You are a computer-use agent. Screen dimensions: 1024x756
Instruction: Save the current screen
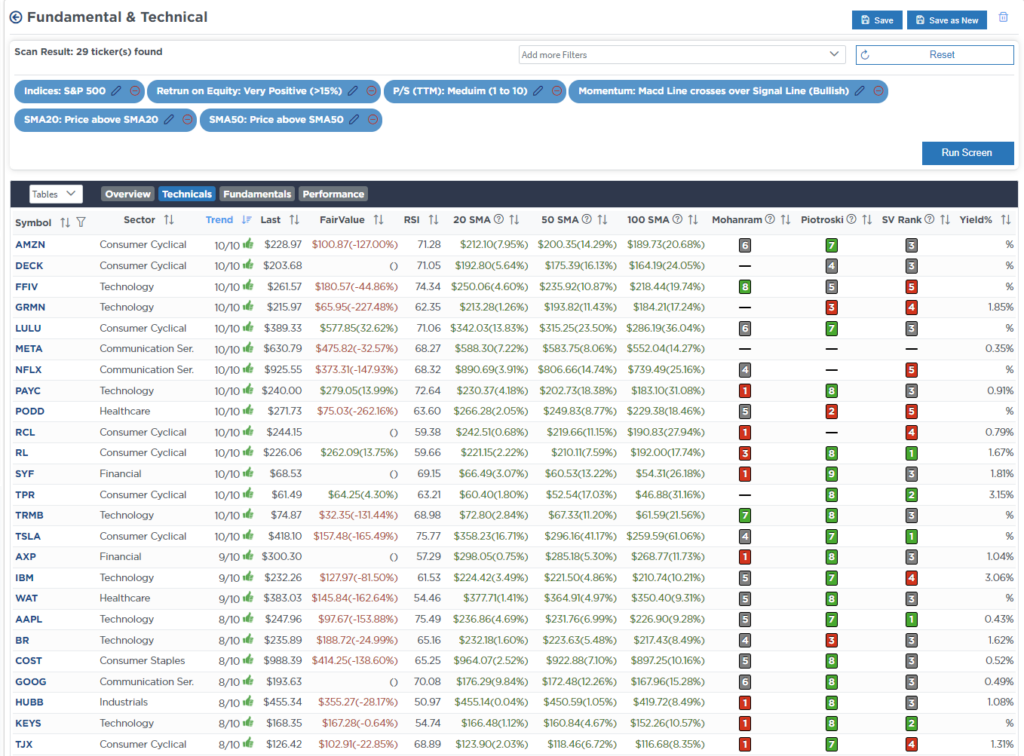877,20
